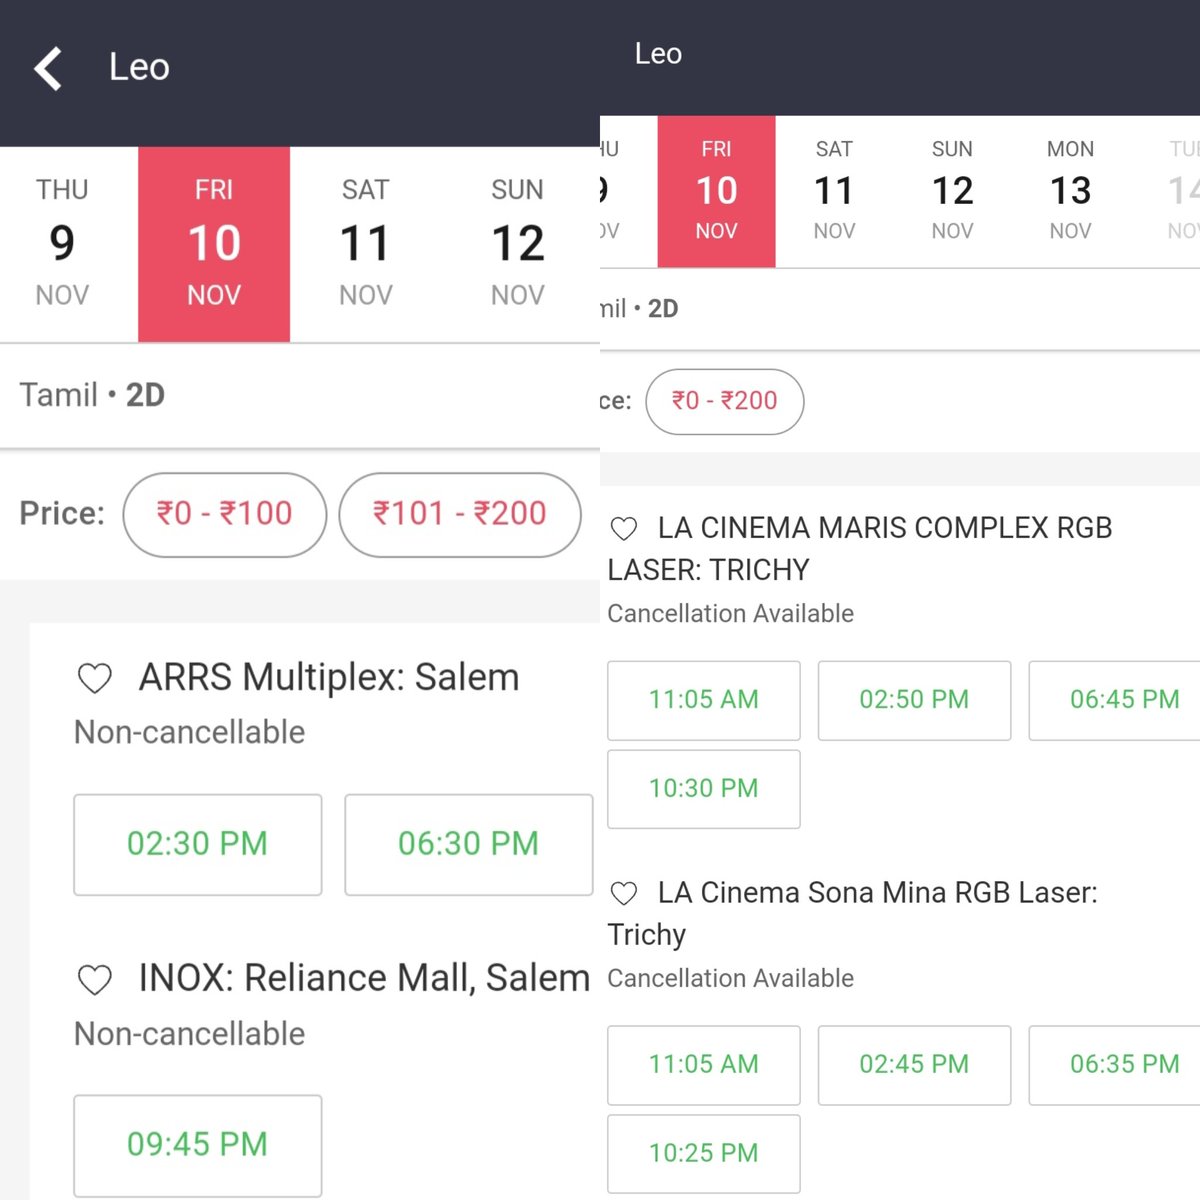The image size is (1200, 1200).
Task: Click Non-cancellable text under ARRS Multiplex
Action: 190,732
